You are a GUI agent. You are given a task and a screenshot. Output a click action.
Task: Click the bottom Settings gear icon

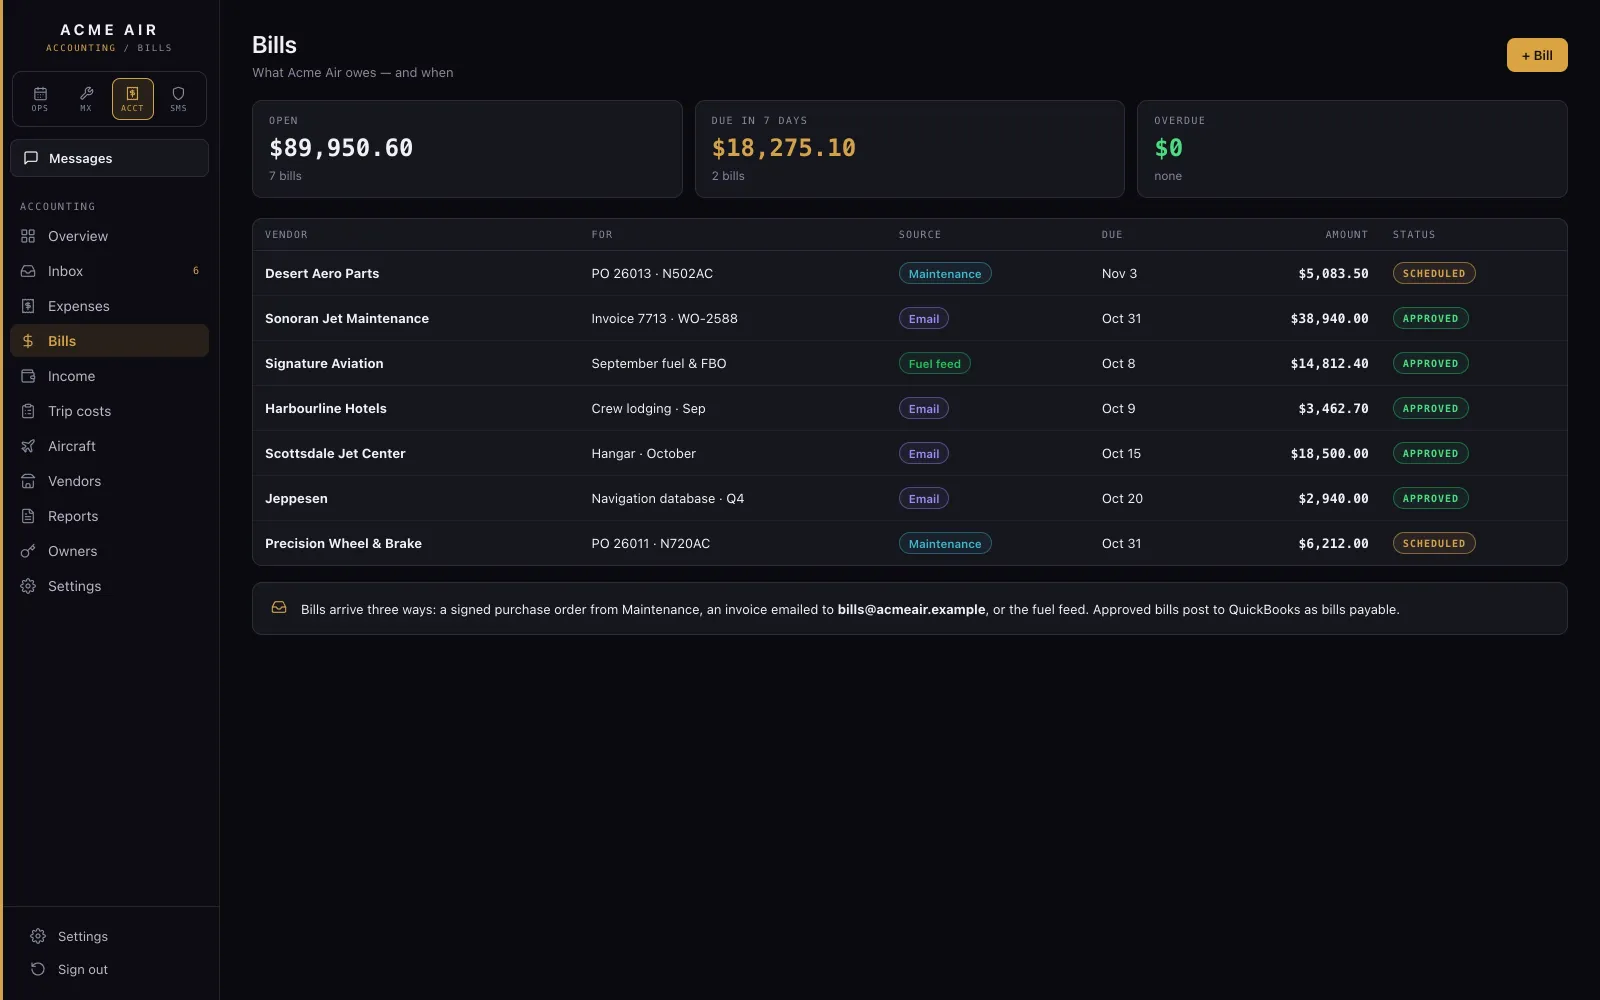coord(38,936)
